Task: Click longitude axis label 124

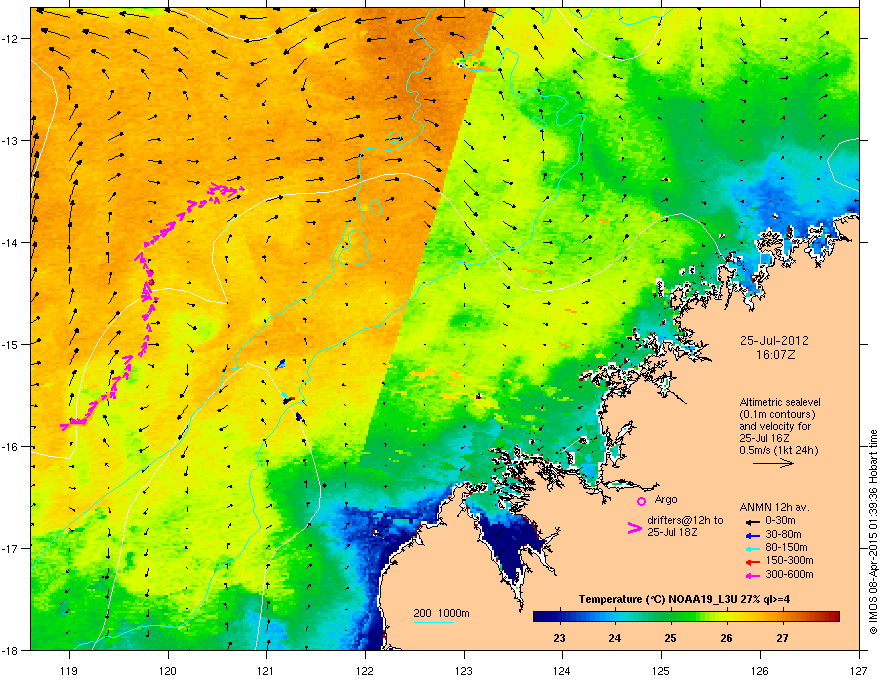Action: point(562,670)
